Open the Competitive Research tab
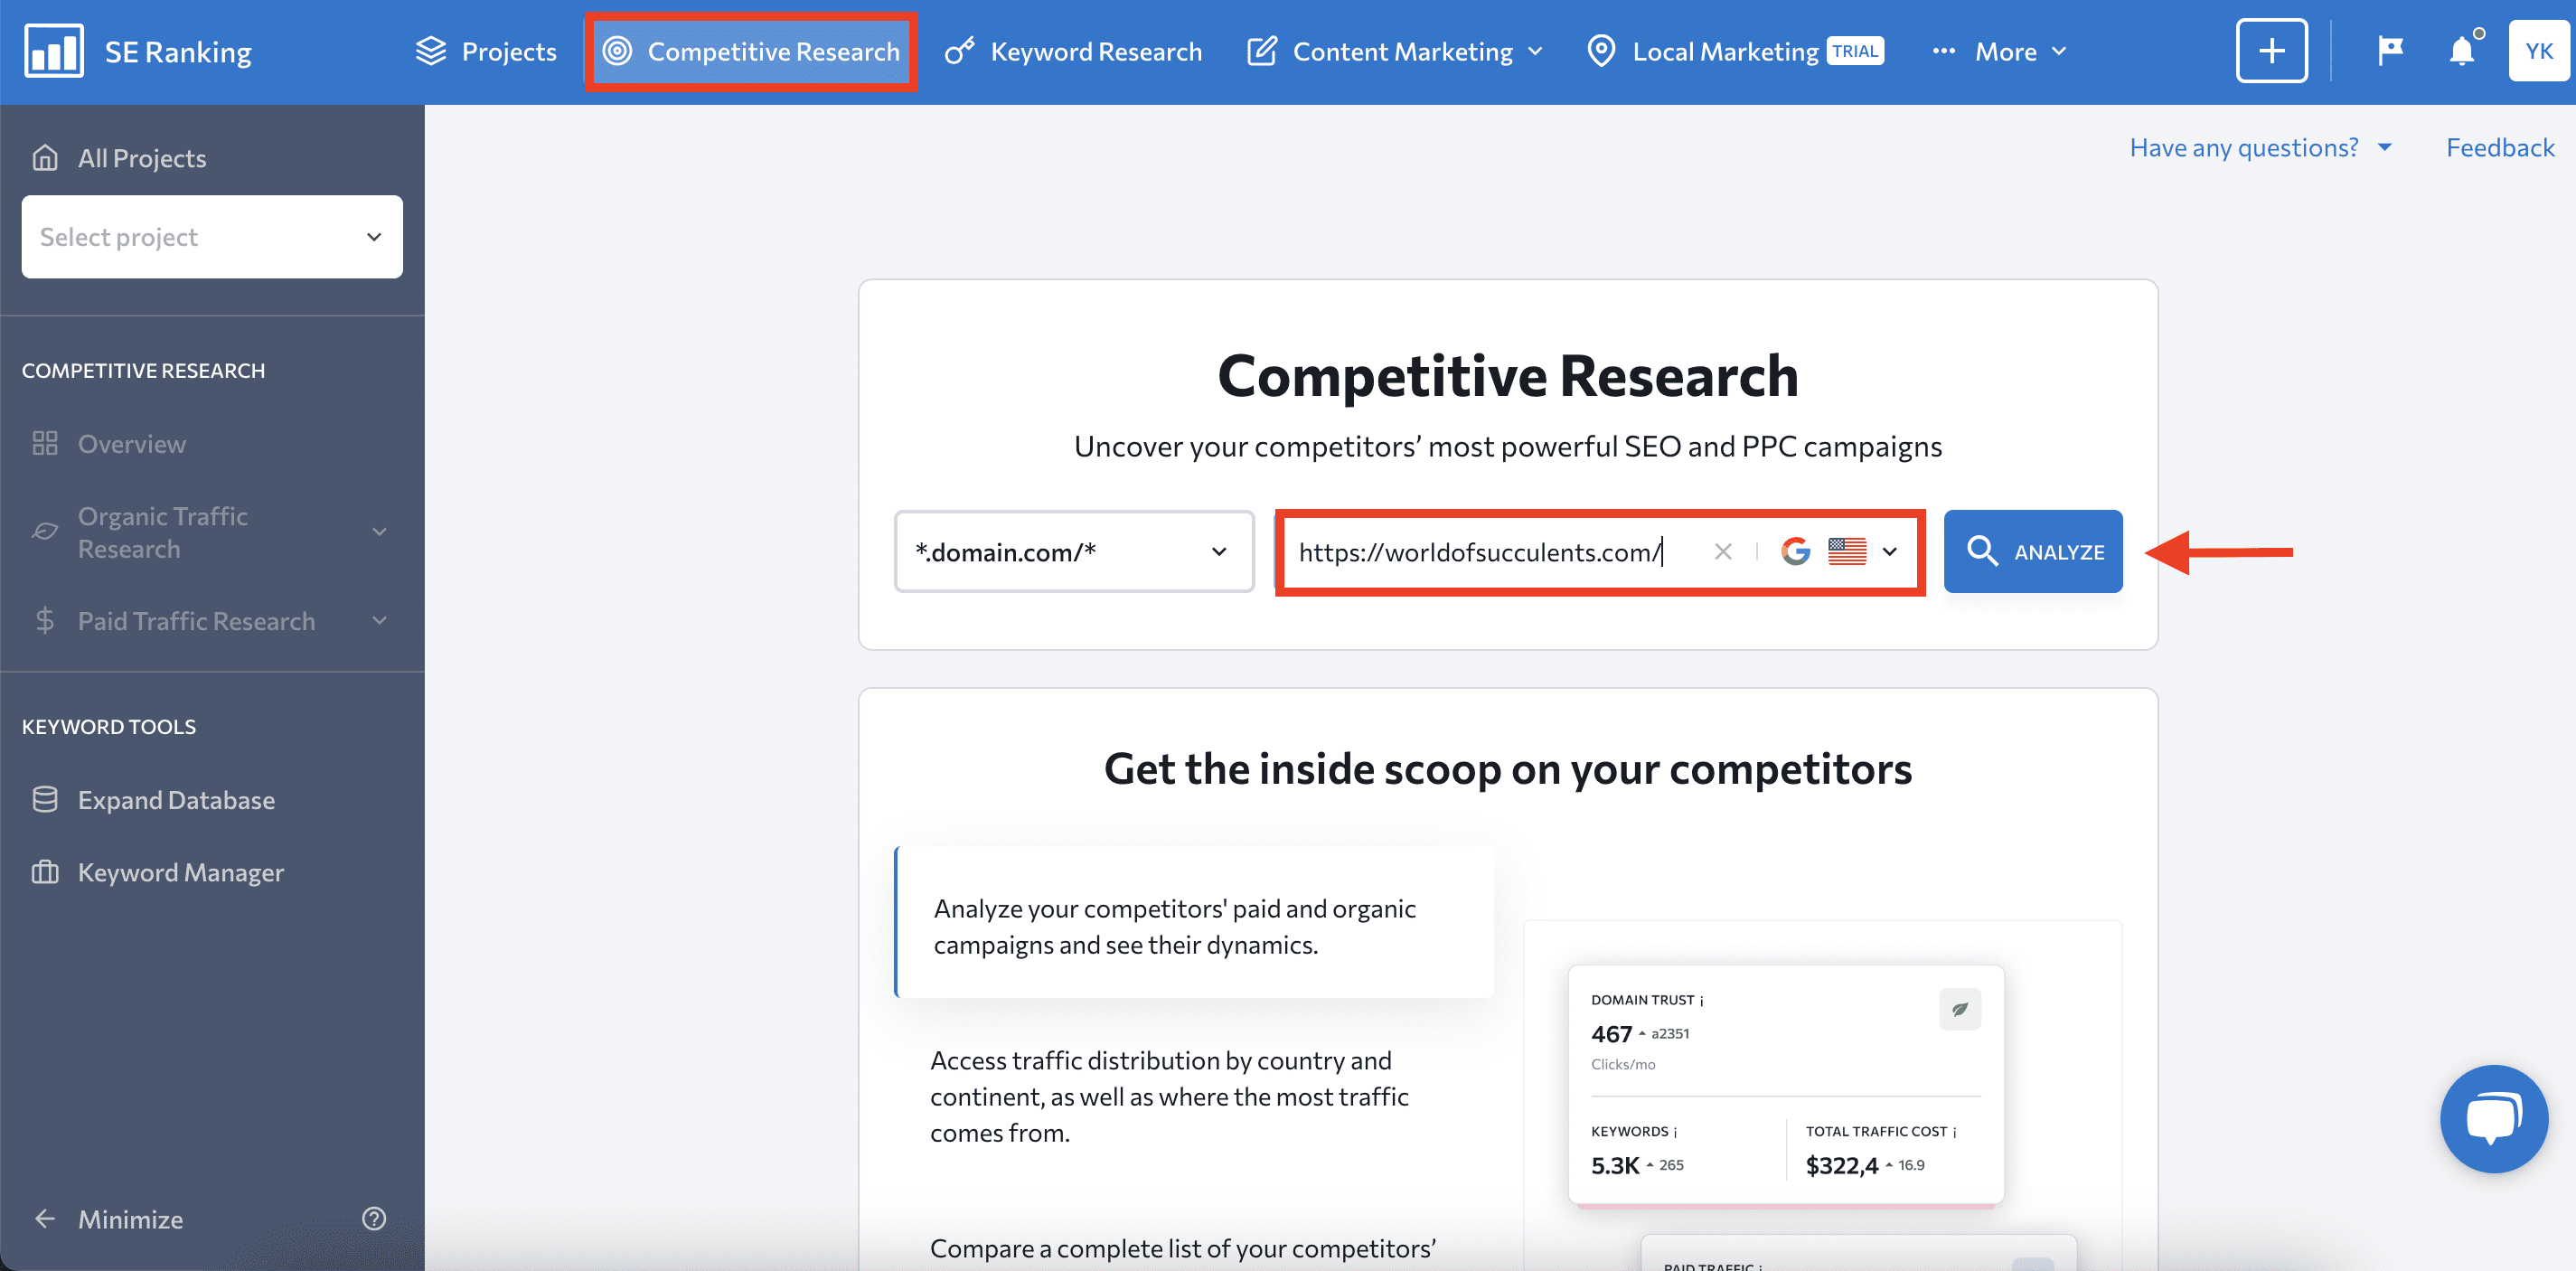The width and height of the screenshot is (2576, 1271). pos(752,51)
